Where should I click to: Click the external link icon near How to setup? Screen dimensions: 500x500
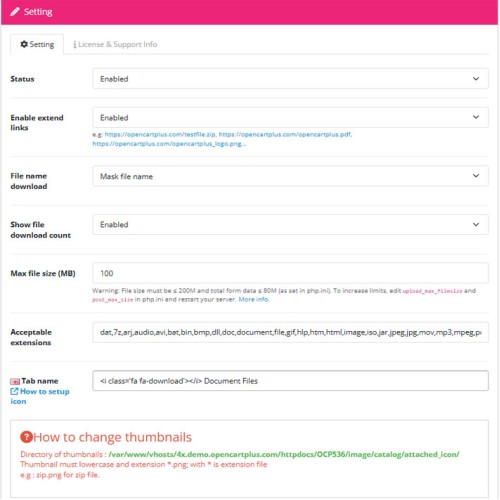(14, 391)
